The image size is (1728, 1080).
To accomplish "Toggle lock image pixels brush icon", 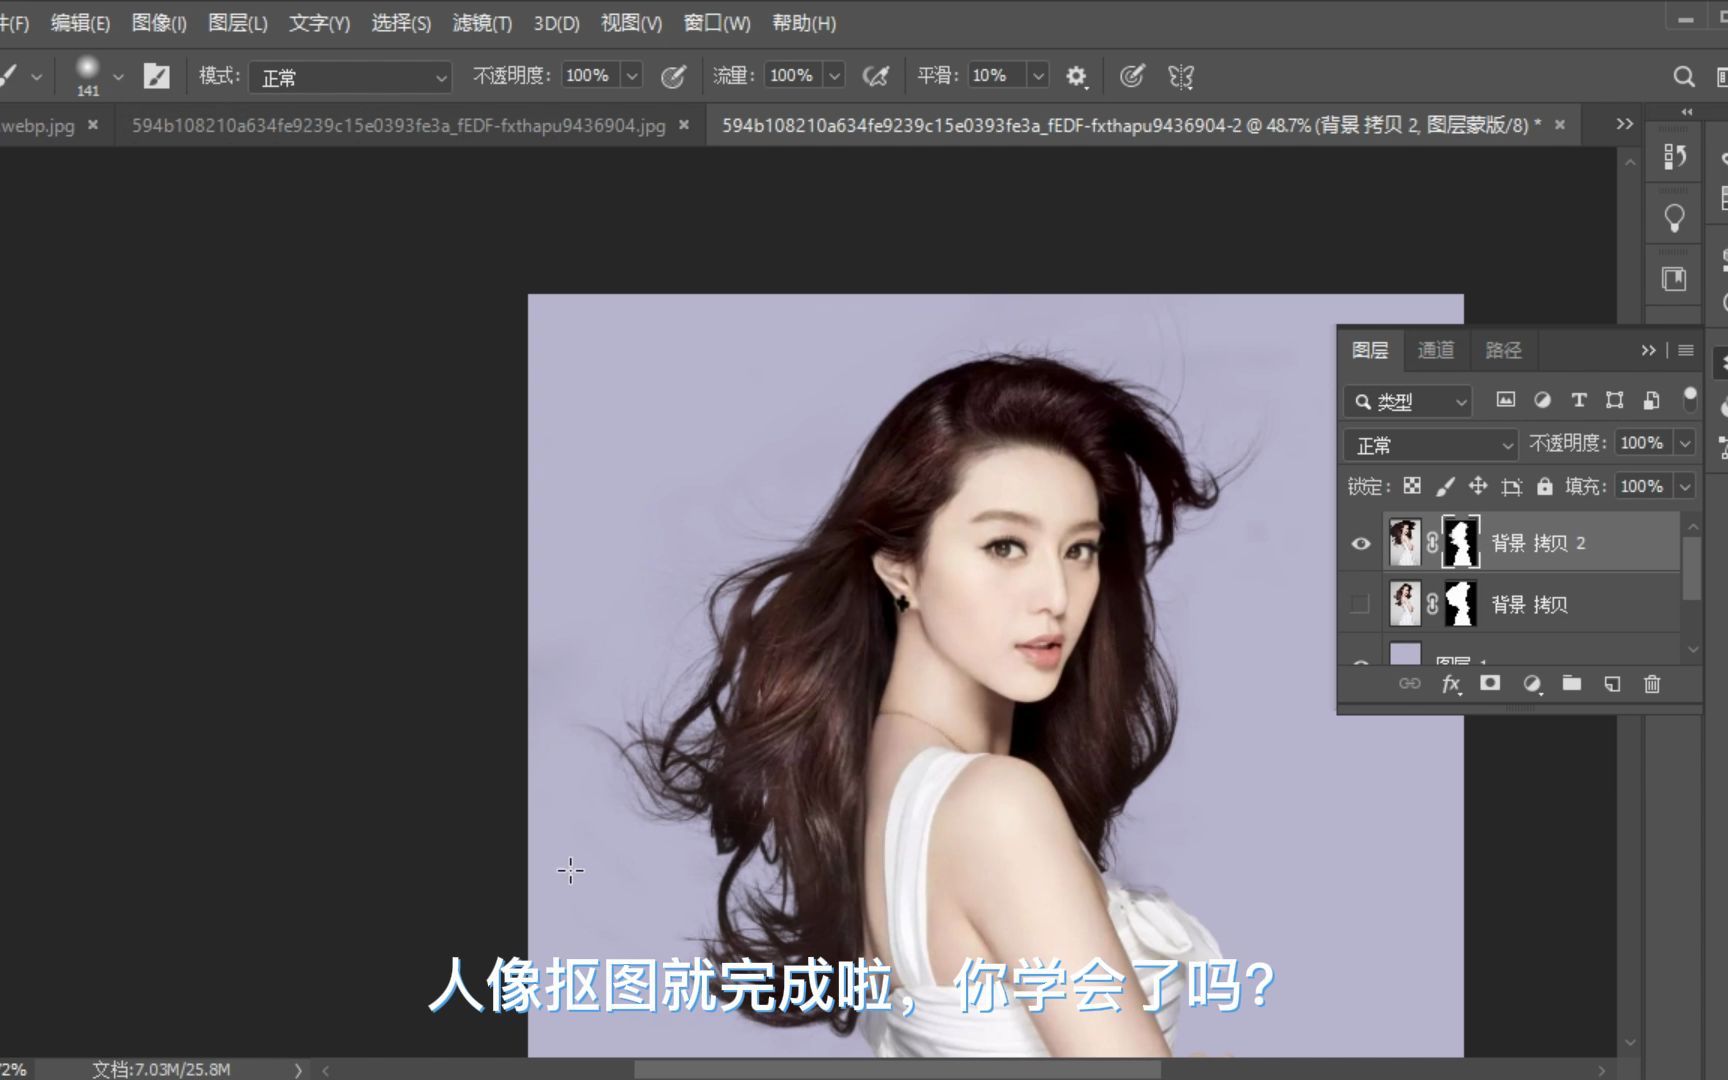I will point(1445,486).
